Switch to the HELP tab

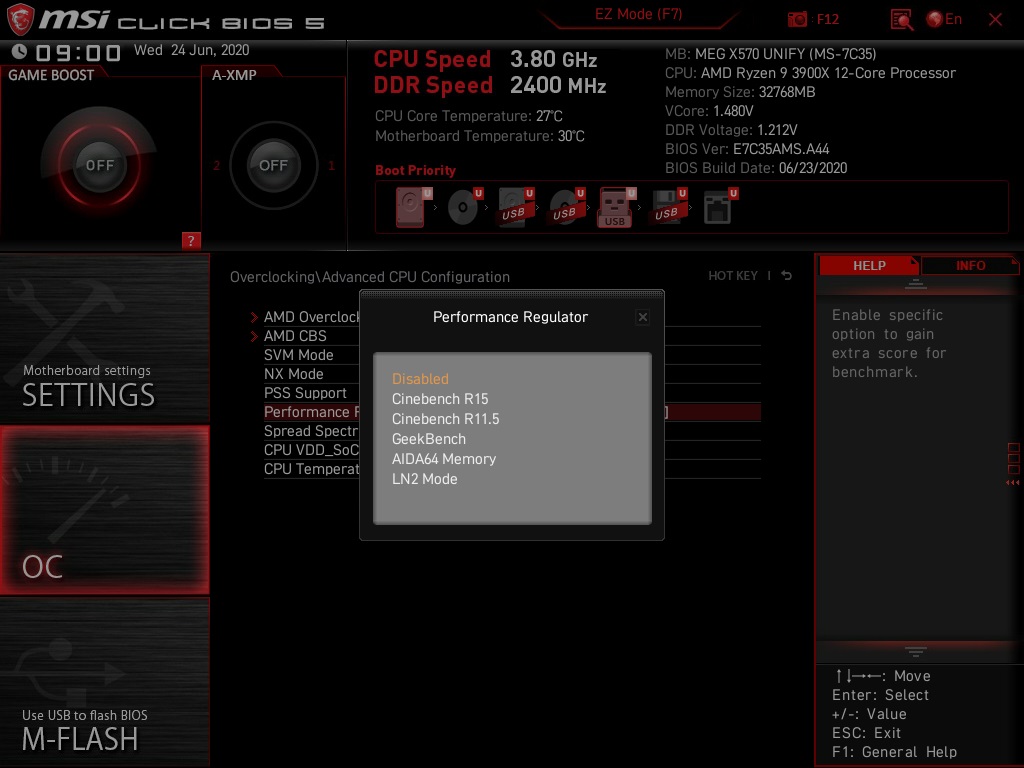pos(869,265)
